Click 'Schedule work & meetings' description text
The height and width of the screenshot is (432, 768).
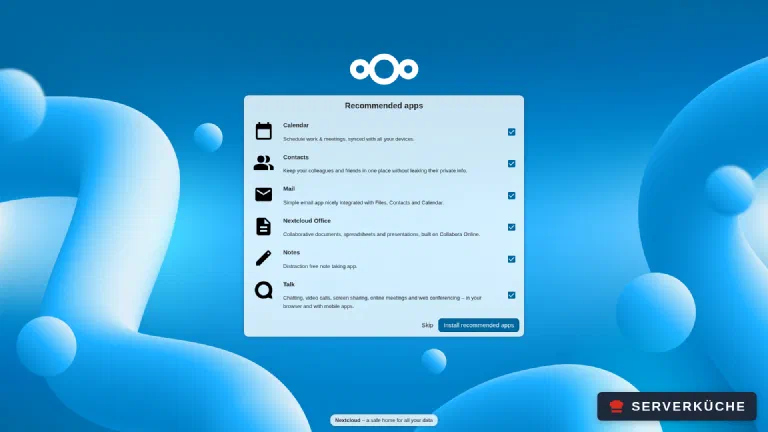pos(349,139)
